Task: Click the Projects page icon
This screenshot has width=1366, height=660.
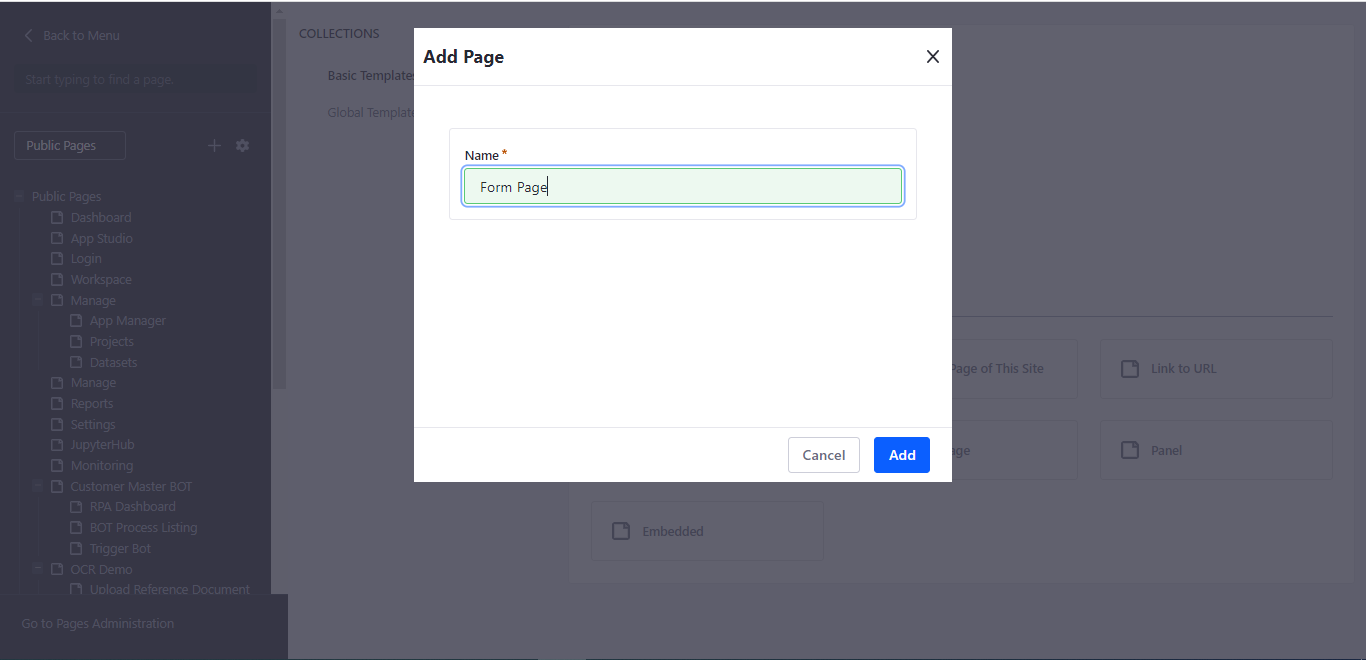Action: [x=76, y=341]
